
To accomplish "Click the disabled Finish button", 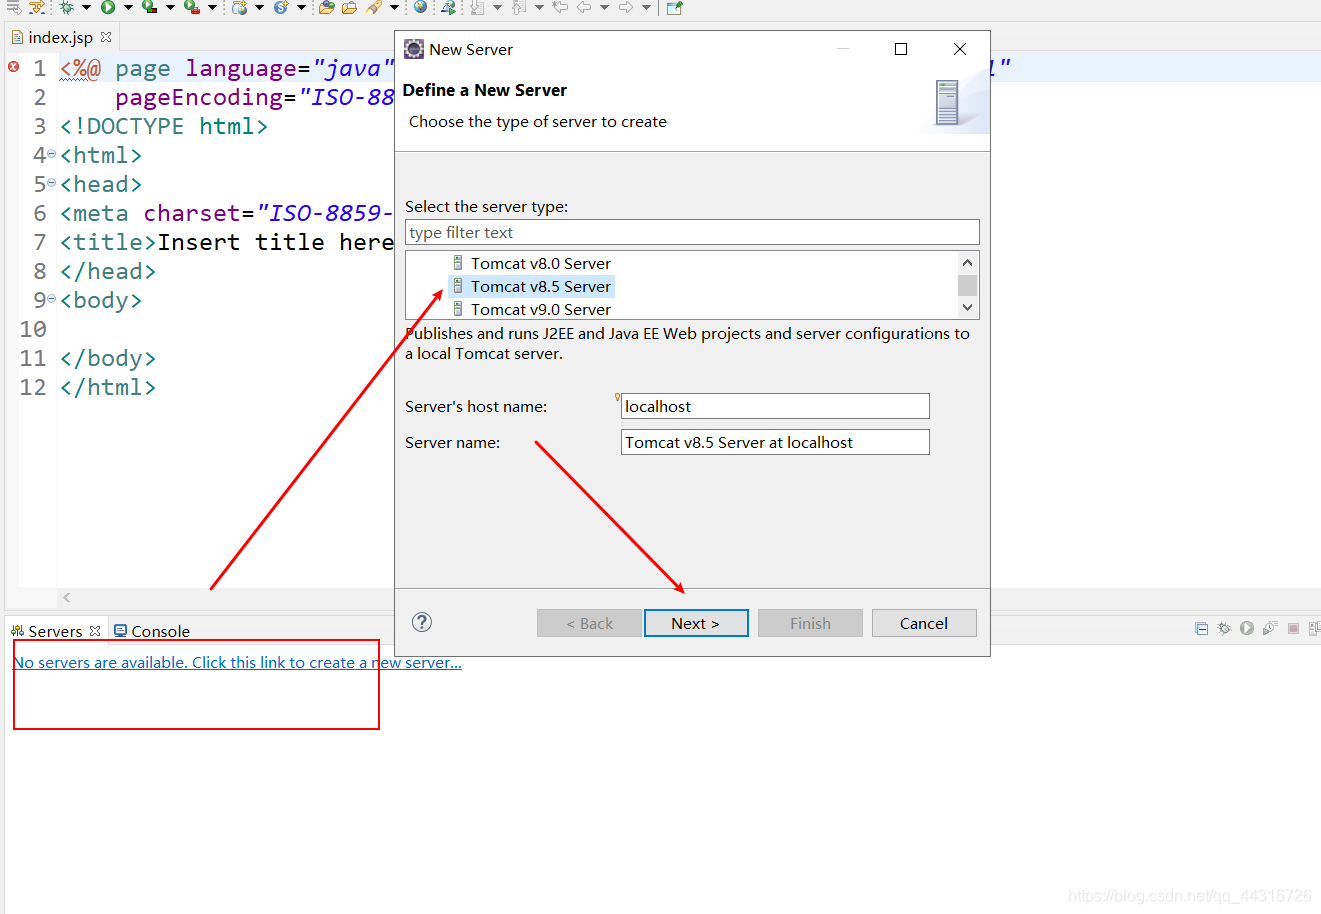I will point(810,623).
